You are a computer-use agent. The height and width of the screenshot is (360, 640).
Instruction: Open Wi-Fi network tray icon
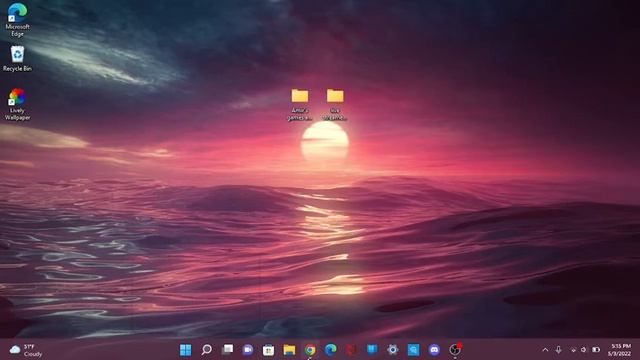pyautogui.click(x=573, y=350)
